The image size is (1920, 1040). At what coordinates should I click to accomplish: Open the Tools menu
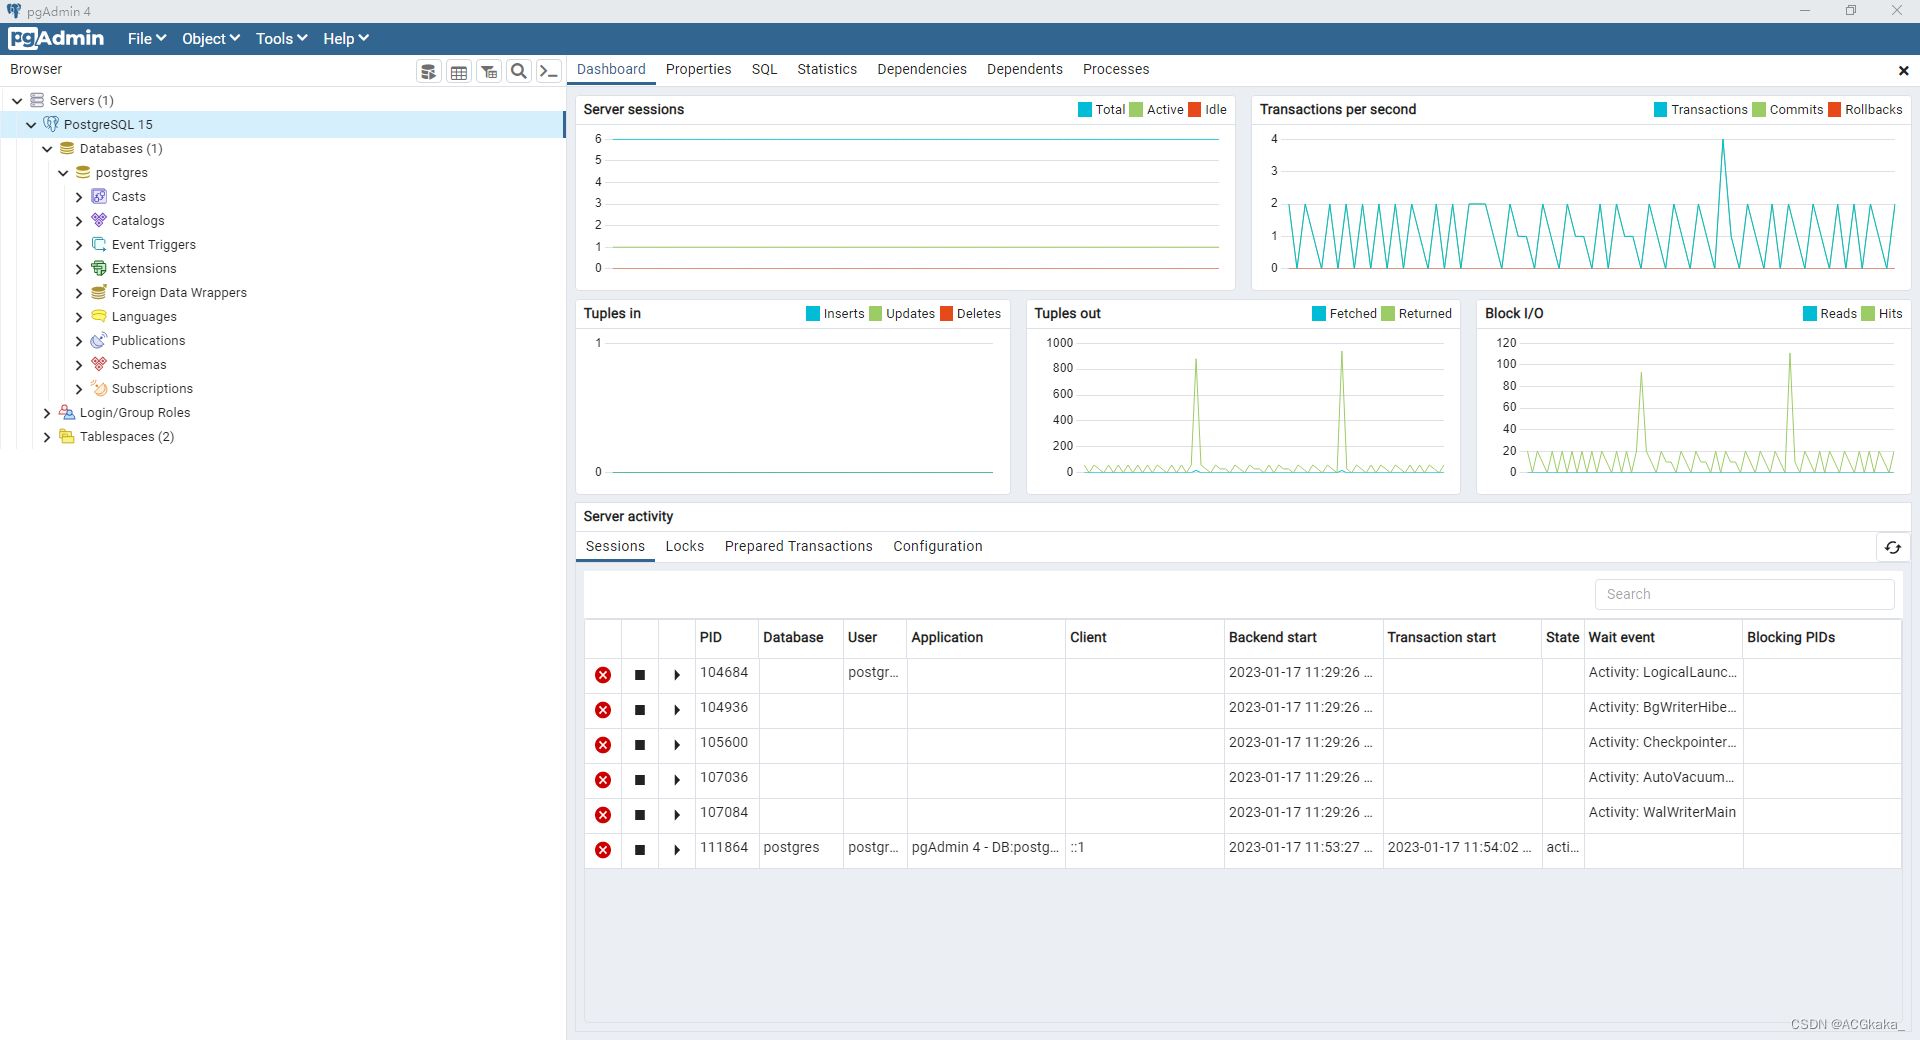[281, 38]
